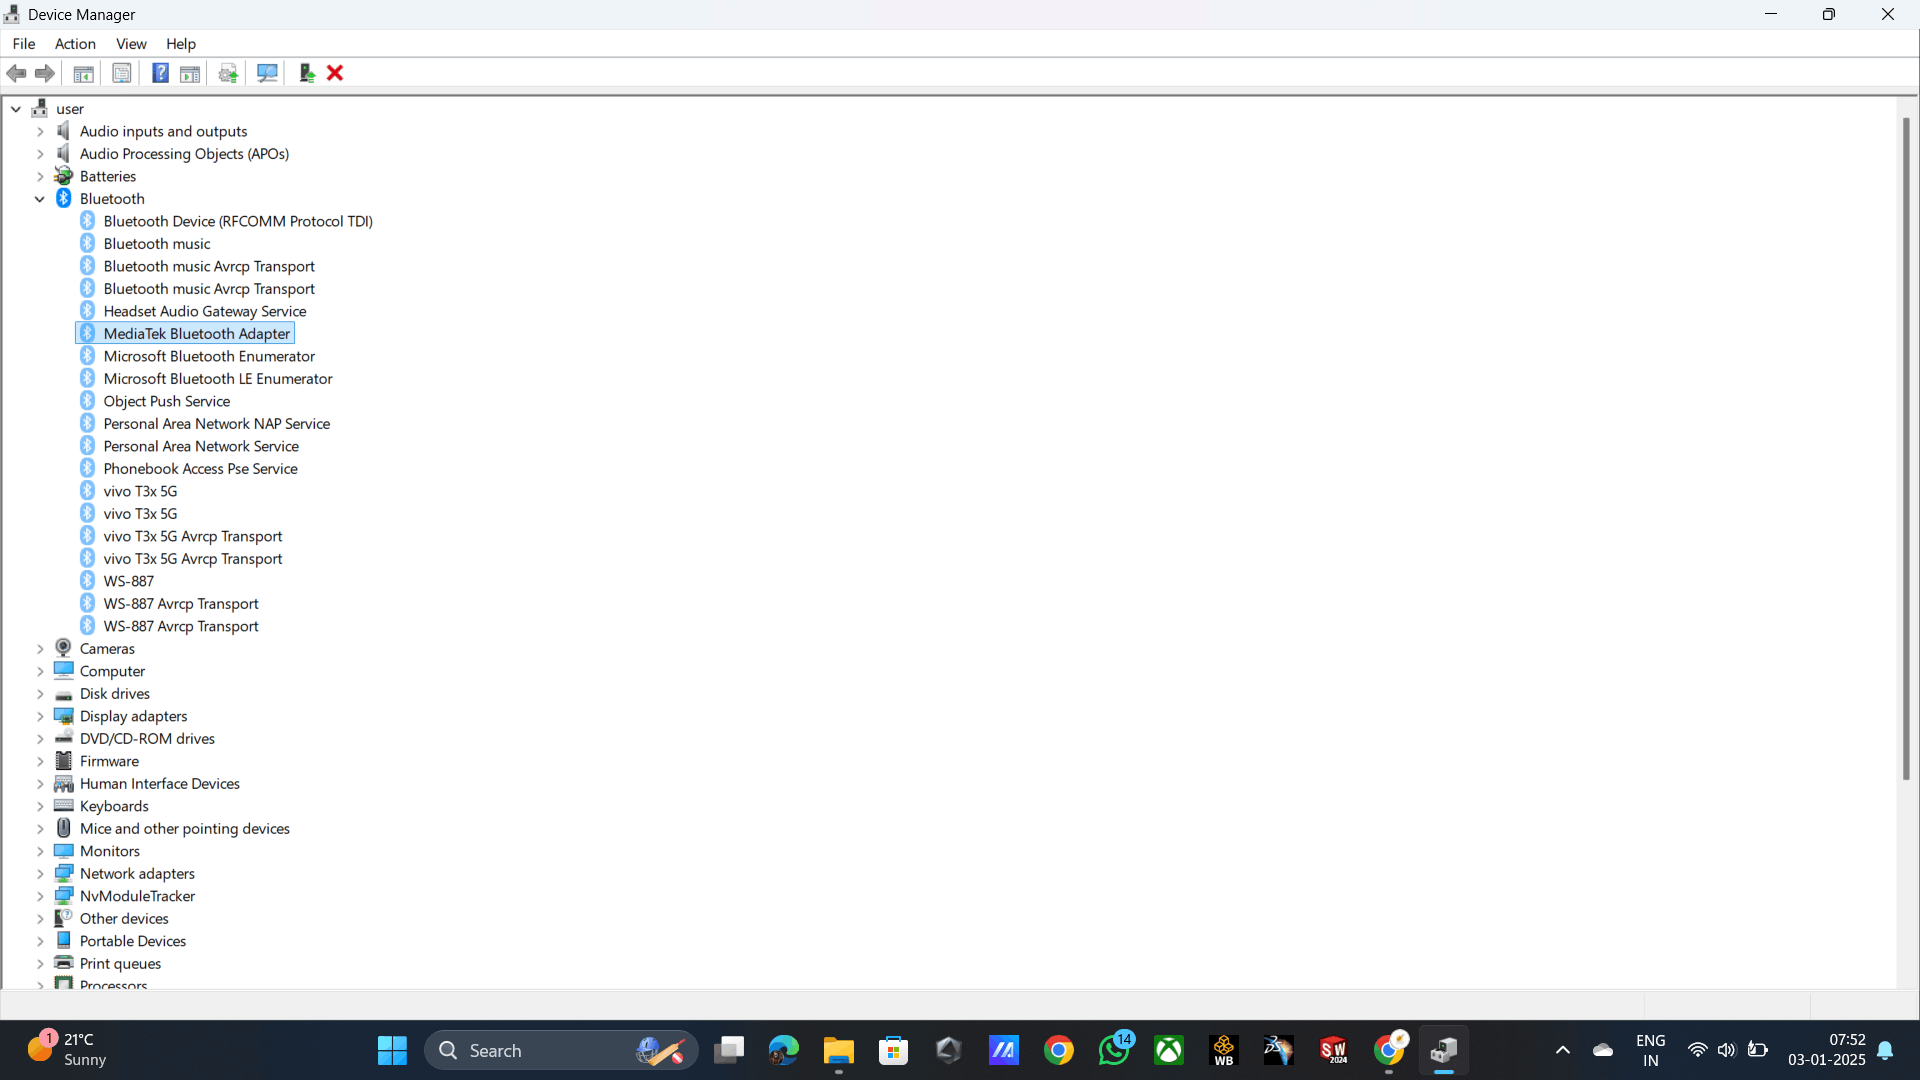1920x1080 pixels.
Task: Open Xbox app from taskbar
Action: (1168, 1050)
